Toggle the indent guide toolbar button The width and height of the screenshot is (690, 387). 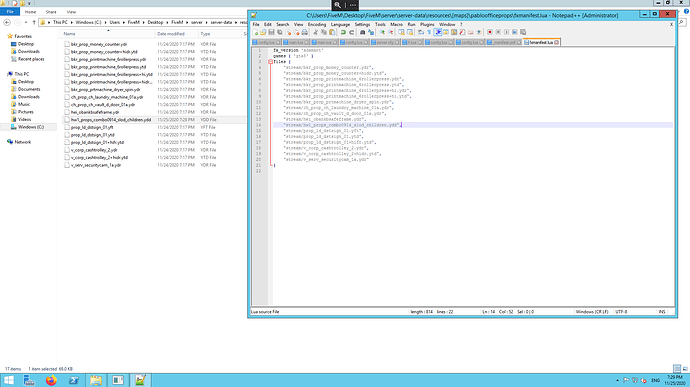pos(438,32)
